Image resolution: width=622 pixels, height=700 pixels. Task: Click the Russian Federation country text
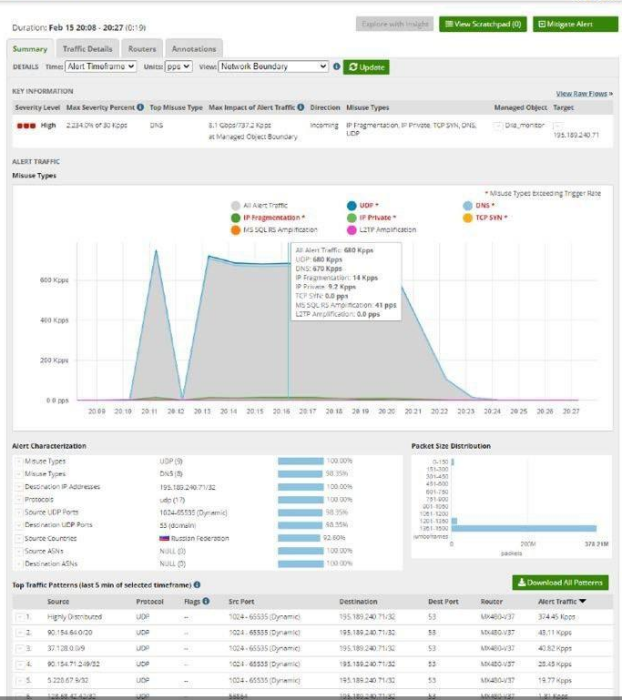click(x=200, y=538)
